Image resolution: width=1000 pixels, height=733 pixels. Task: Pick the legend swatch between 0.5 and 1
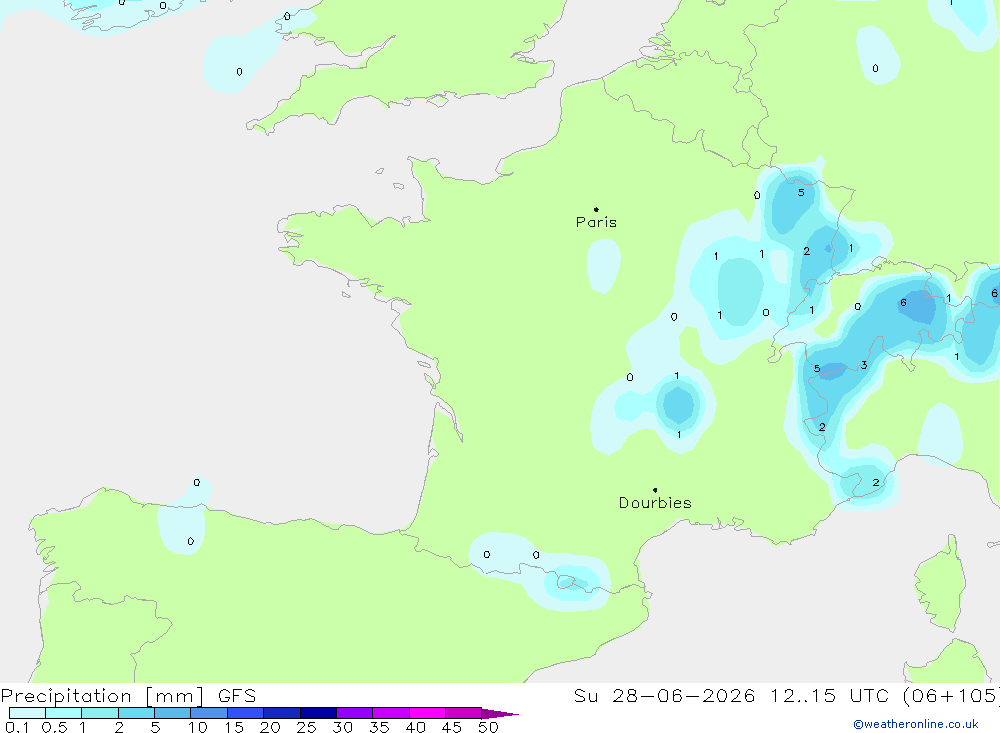click(64, 713)
